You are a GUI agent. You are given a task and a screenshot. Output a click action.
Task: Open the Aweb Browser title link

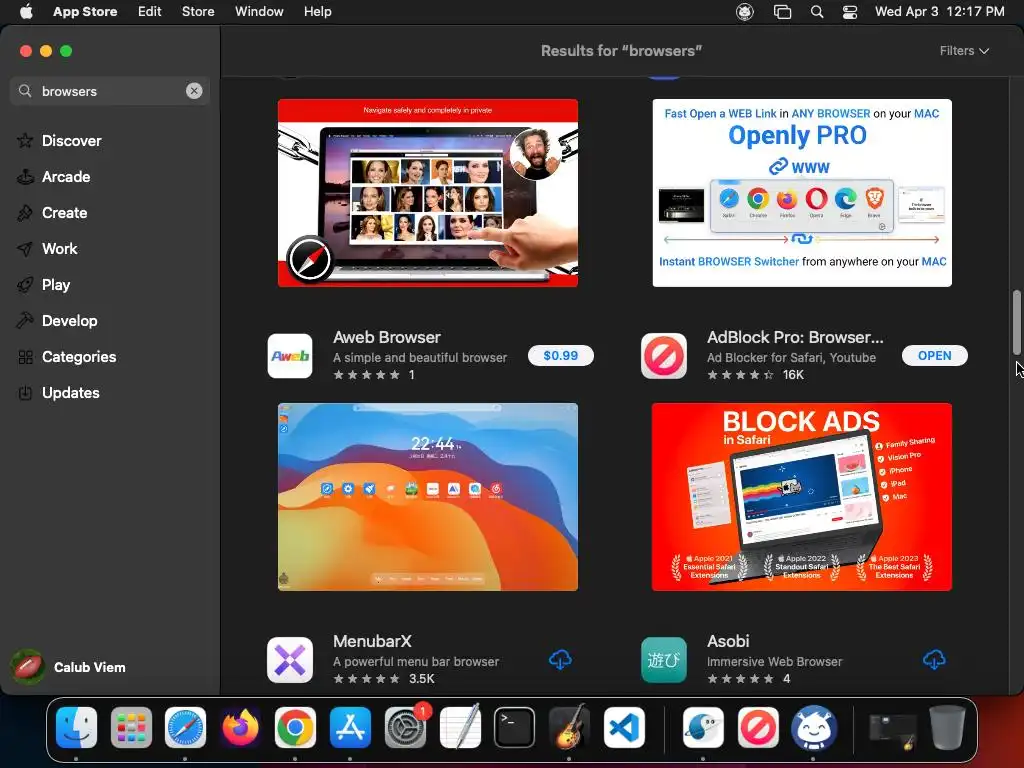pyautogui.click(x=387, y=337)
